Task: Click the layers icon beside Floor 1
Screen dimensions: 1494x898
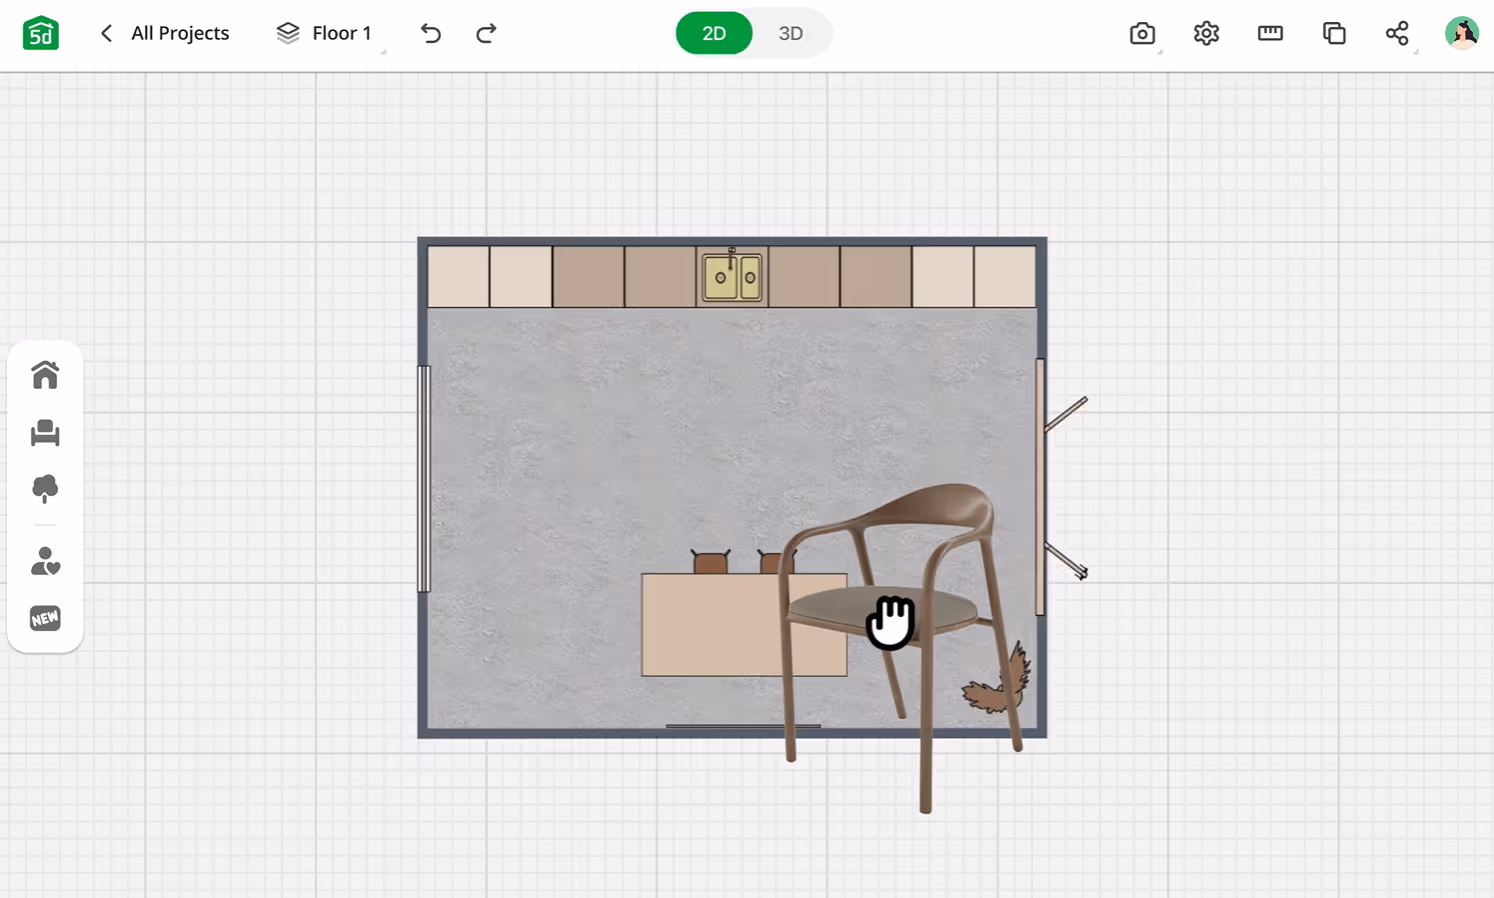Action: tap(288, 33)
